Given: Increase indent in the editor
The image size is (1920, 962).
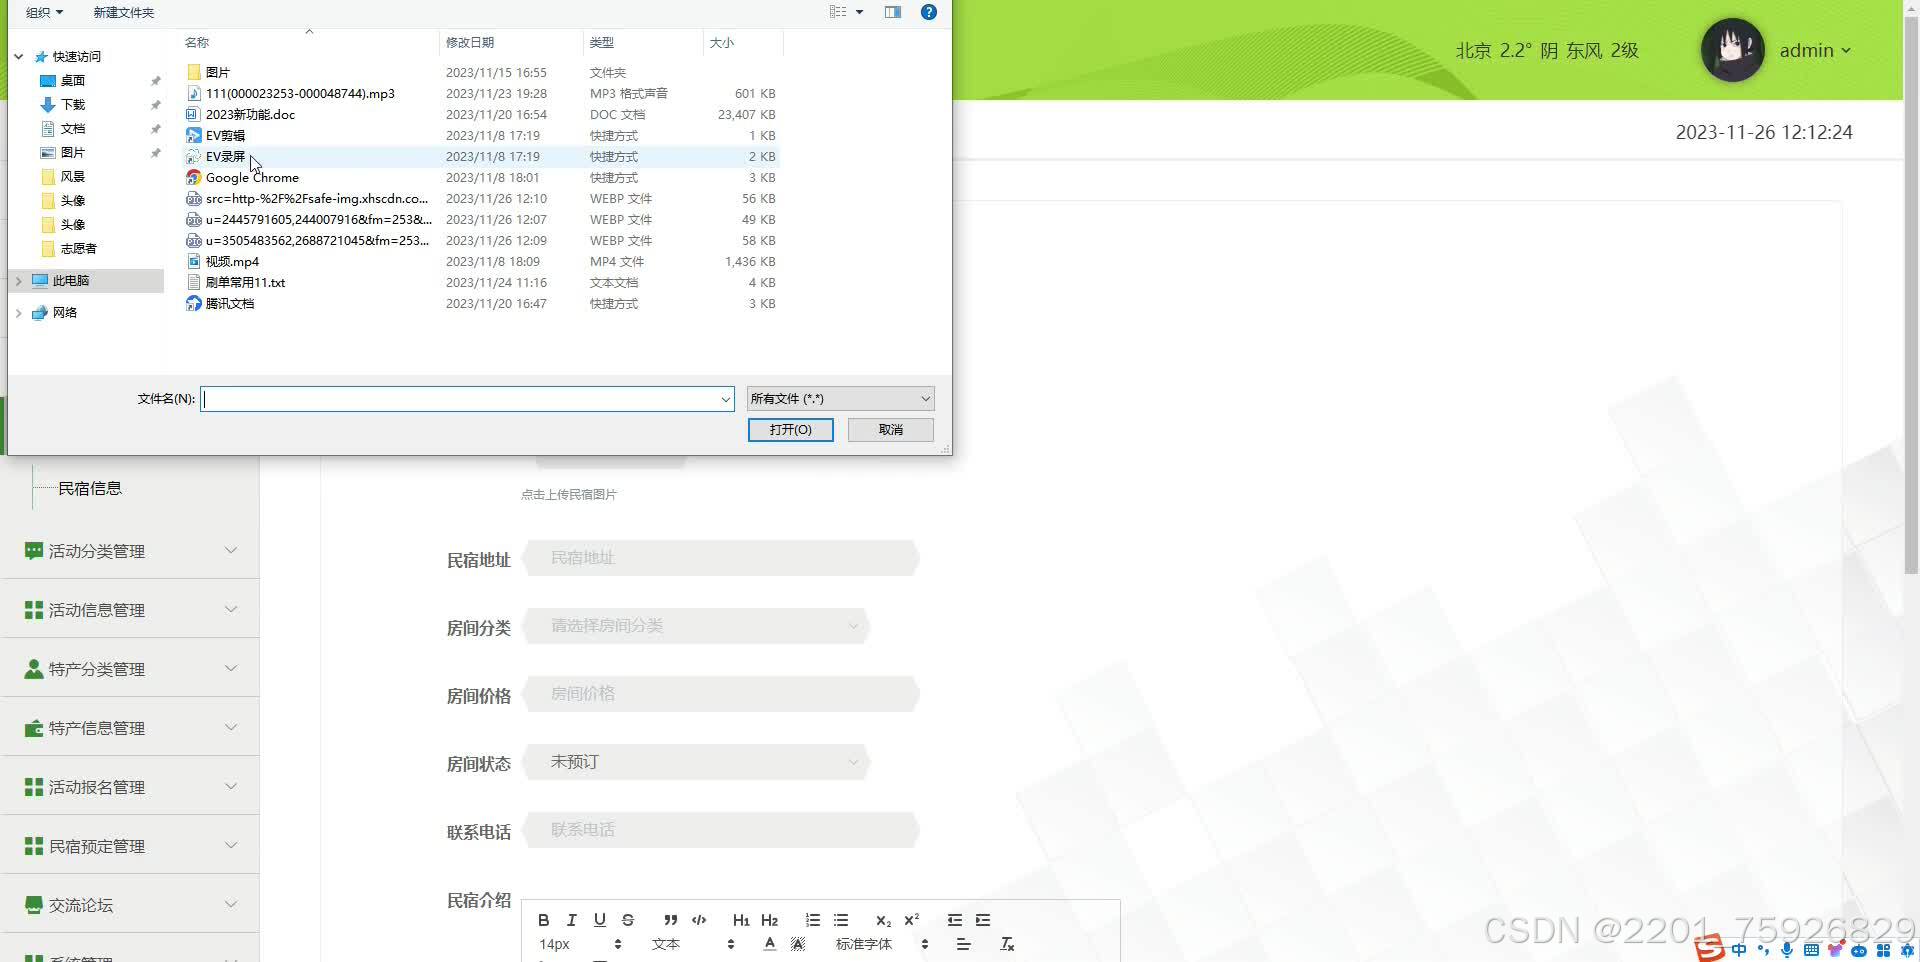Looking at the screenshot, I should [982, 920].
